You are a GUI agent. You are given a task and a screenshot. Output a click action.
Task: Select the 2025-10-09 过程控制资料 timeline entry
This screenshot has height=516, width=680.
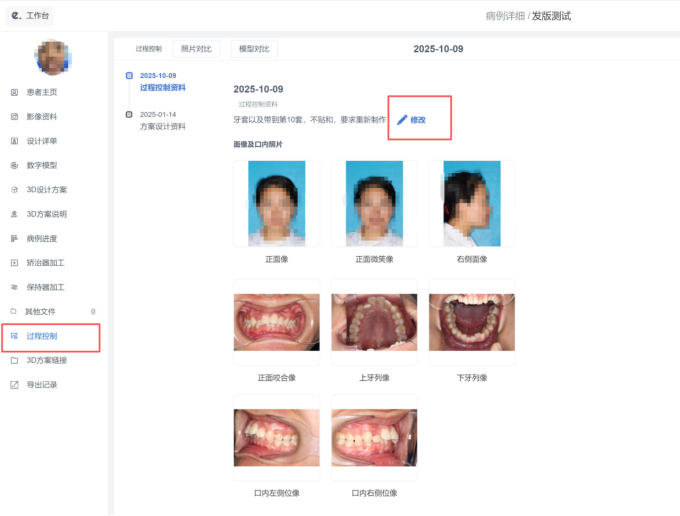coord(162,82)
